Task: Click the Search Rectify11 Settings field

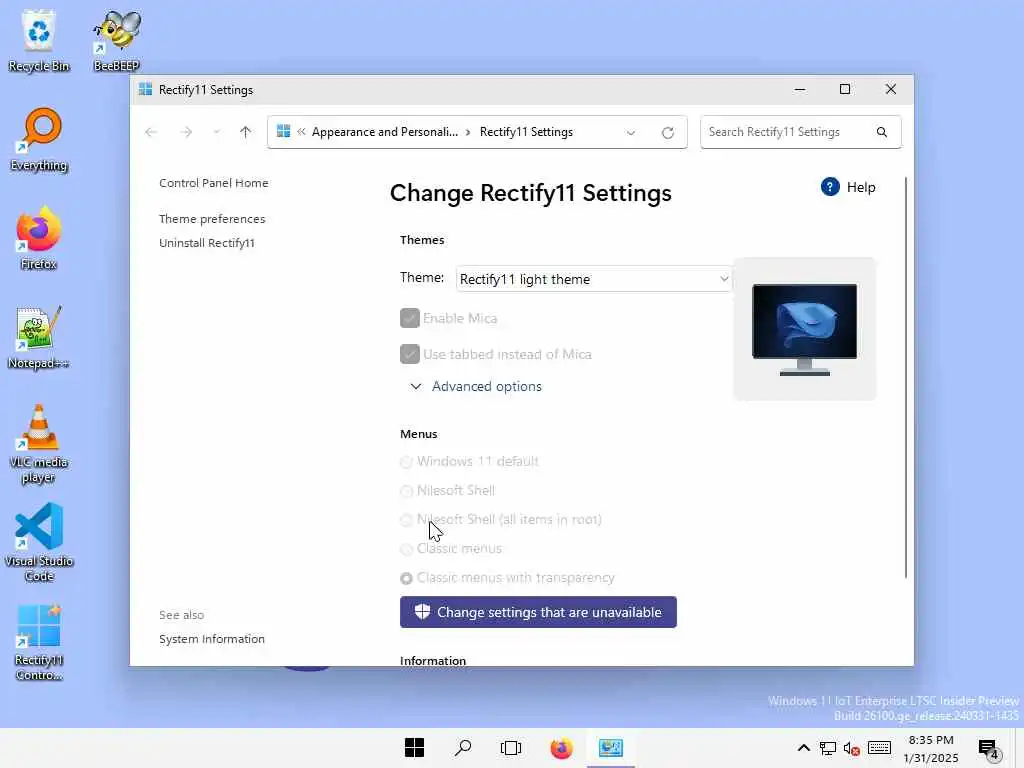Action: tap(801, 132)
